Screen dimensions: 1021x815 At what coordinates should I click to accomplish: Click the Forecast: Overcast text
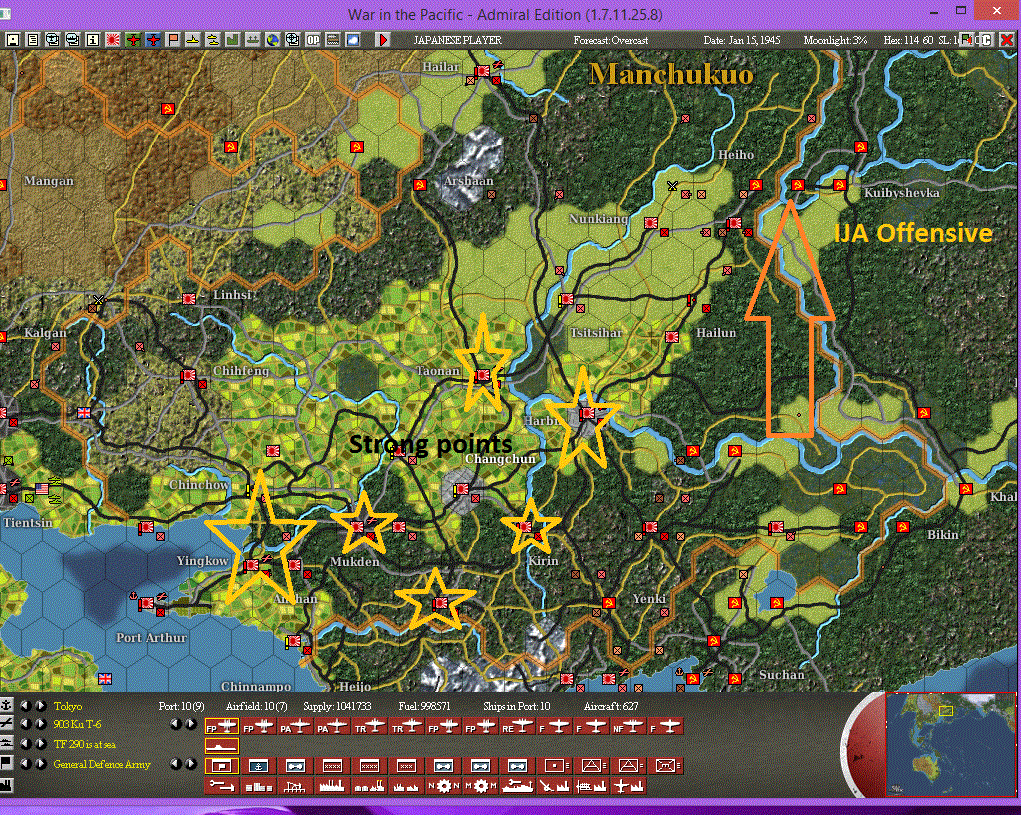[611, 40]
